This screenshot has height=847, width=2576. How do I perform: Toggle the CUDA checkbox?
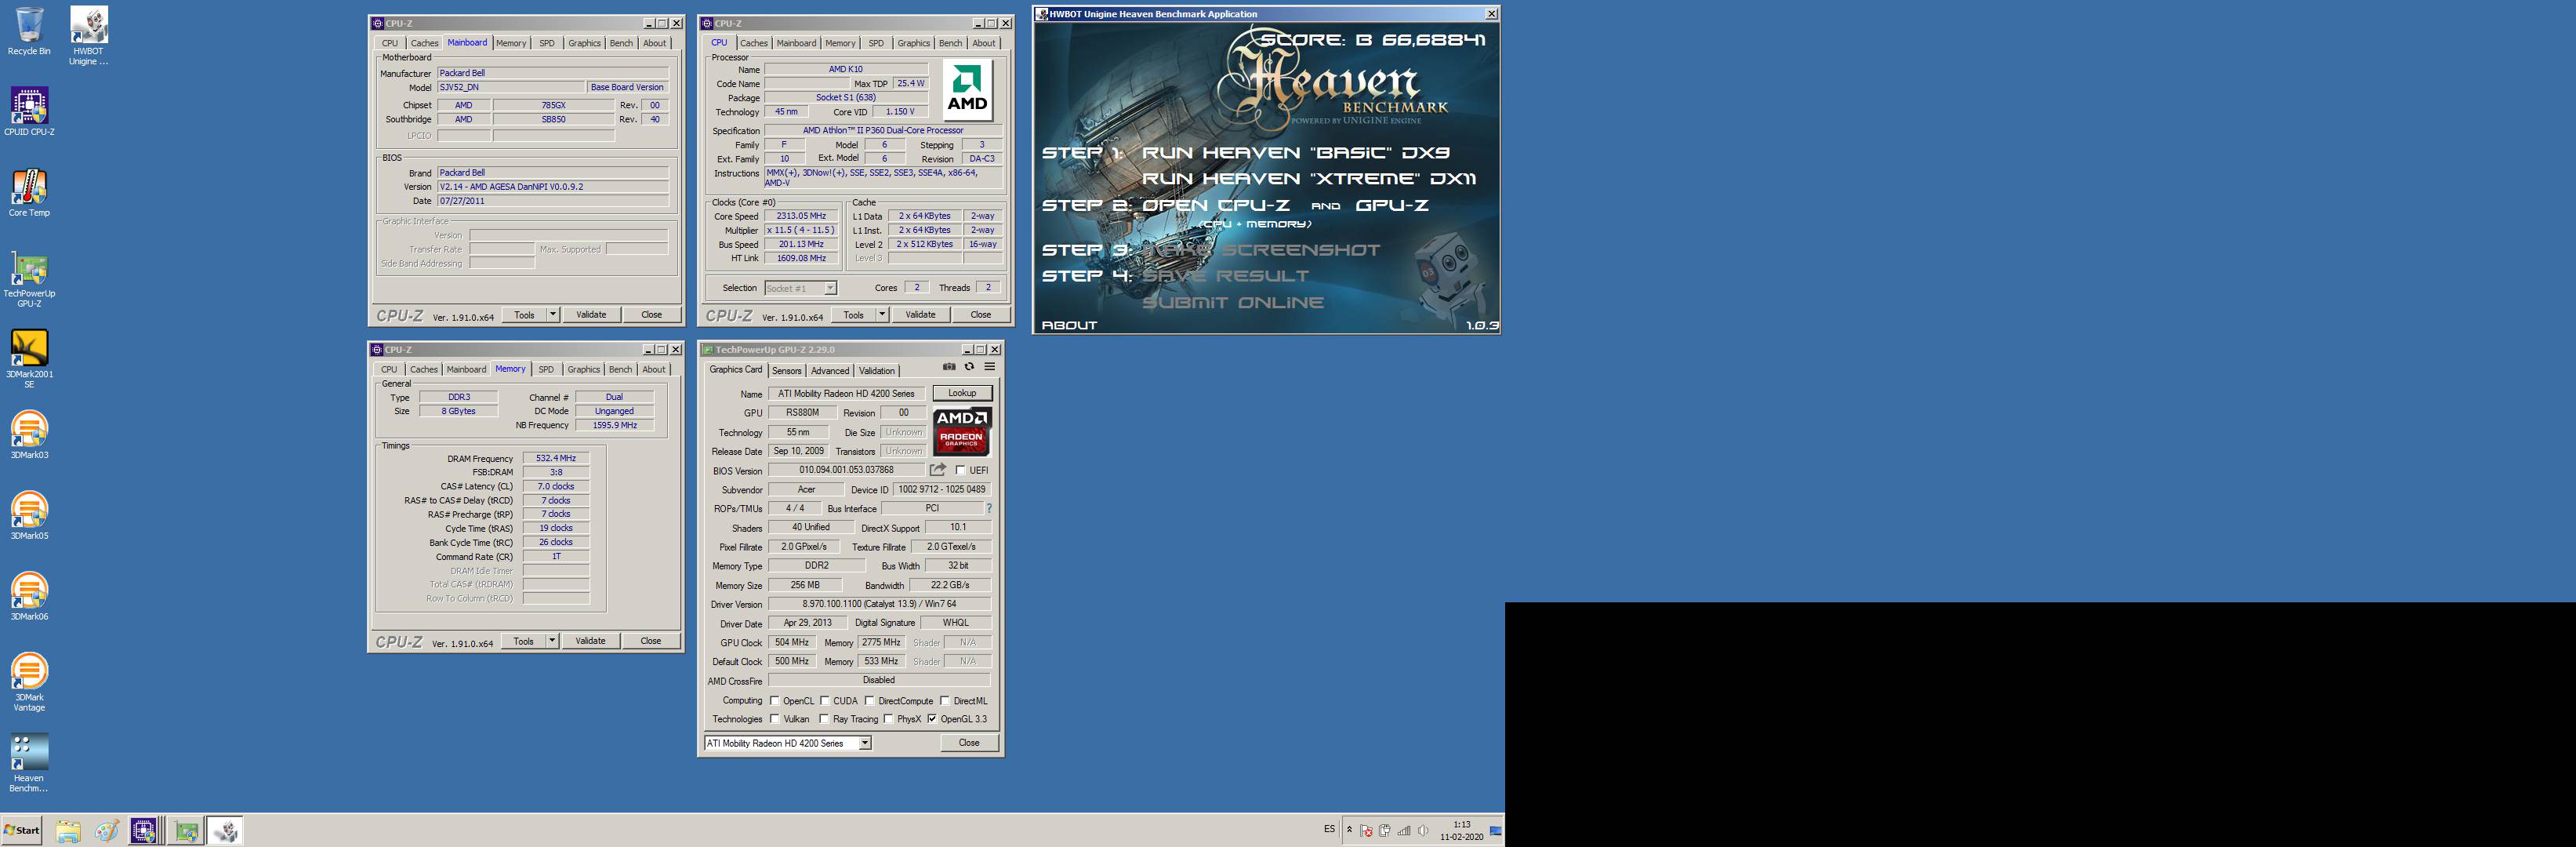tap(825, 701)
